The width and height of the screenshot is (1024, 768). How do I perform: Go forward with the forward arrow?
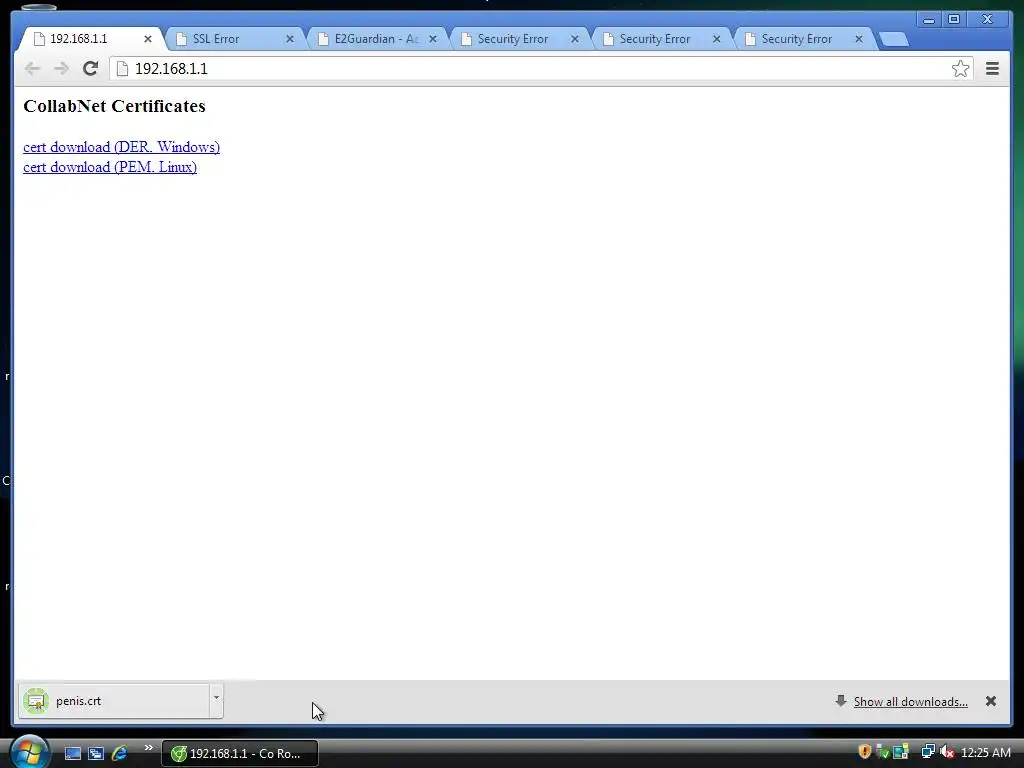pyautogui.click(x=61, y=69)
